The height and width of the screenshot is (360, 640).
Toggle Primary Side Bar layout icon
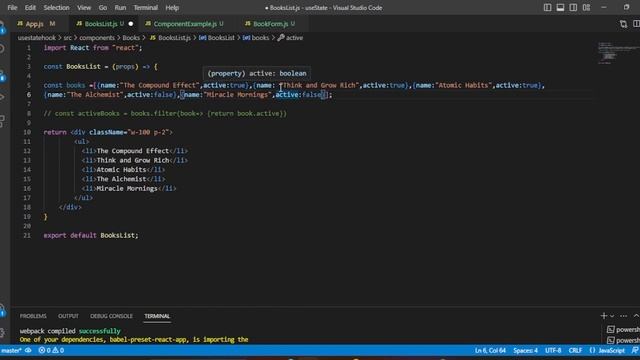click(547, 7)
